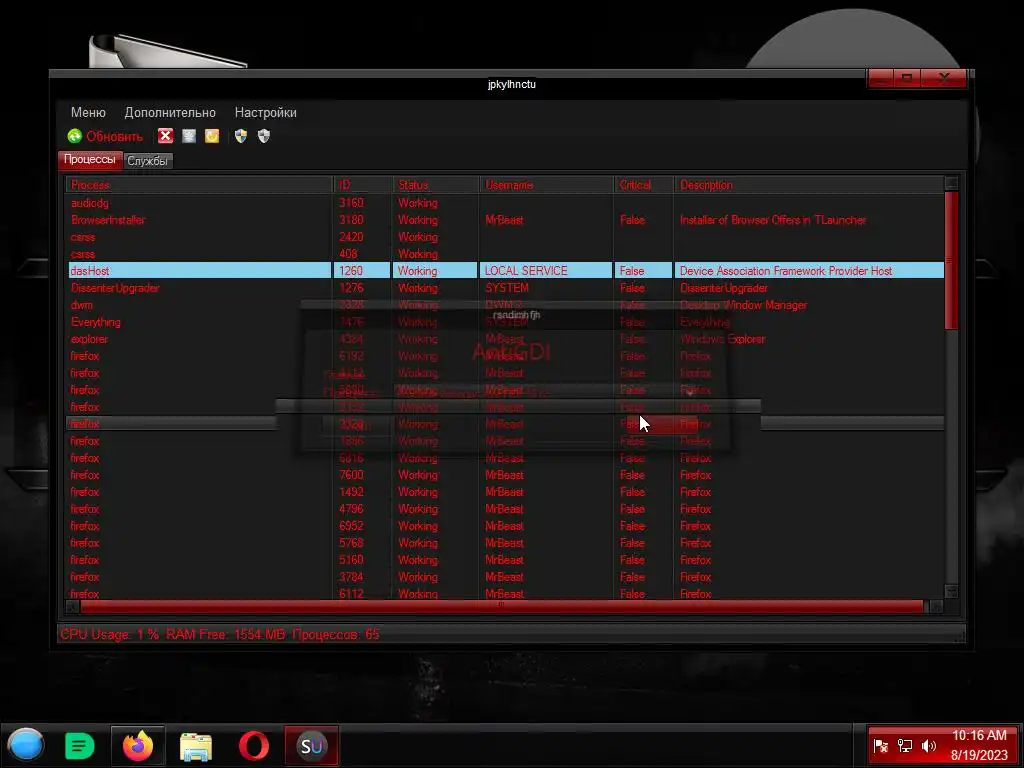Viewport: 1024px width, 768px height.
Task: Click the horizontal scrollbar thumb below process list
Action: pyautogui.click(x=502, y=606)
